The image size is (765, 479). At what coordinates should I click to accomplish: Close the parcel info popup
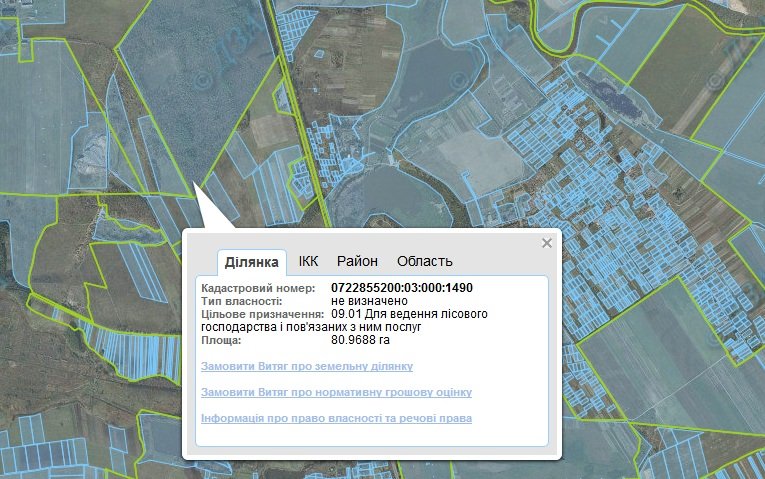tap(546, 243)
